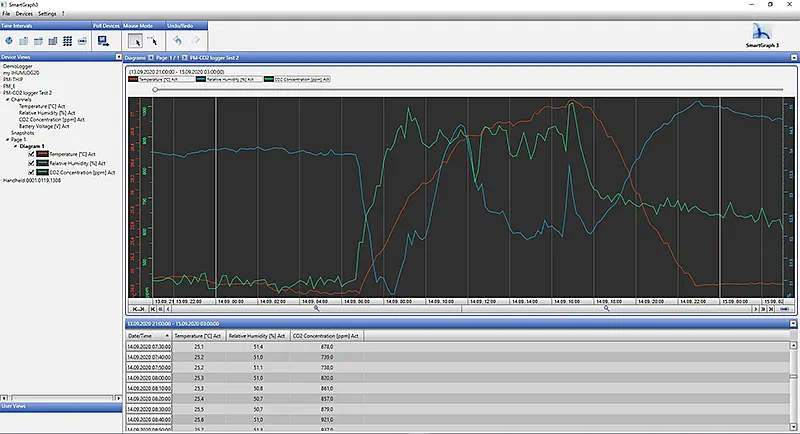Collapse the Channels tree node
800x434 pixels.
pyautogui.click(x=8, y=100)
